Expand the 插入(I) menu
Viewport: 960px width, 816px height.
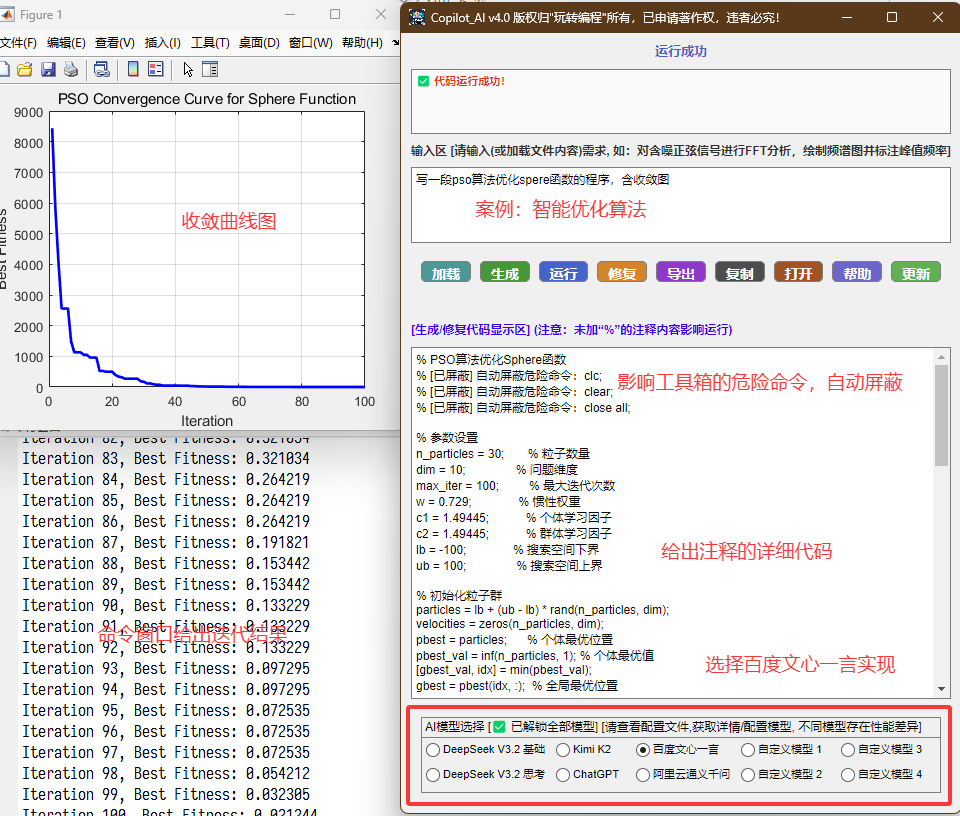(x=162, y=43)
